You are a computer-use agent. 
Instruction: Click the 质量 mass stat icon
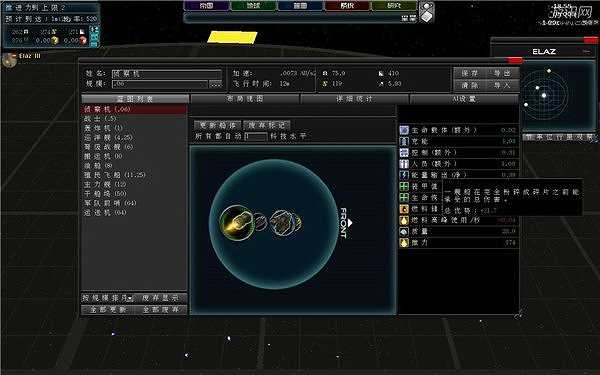404,232
